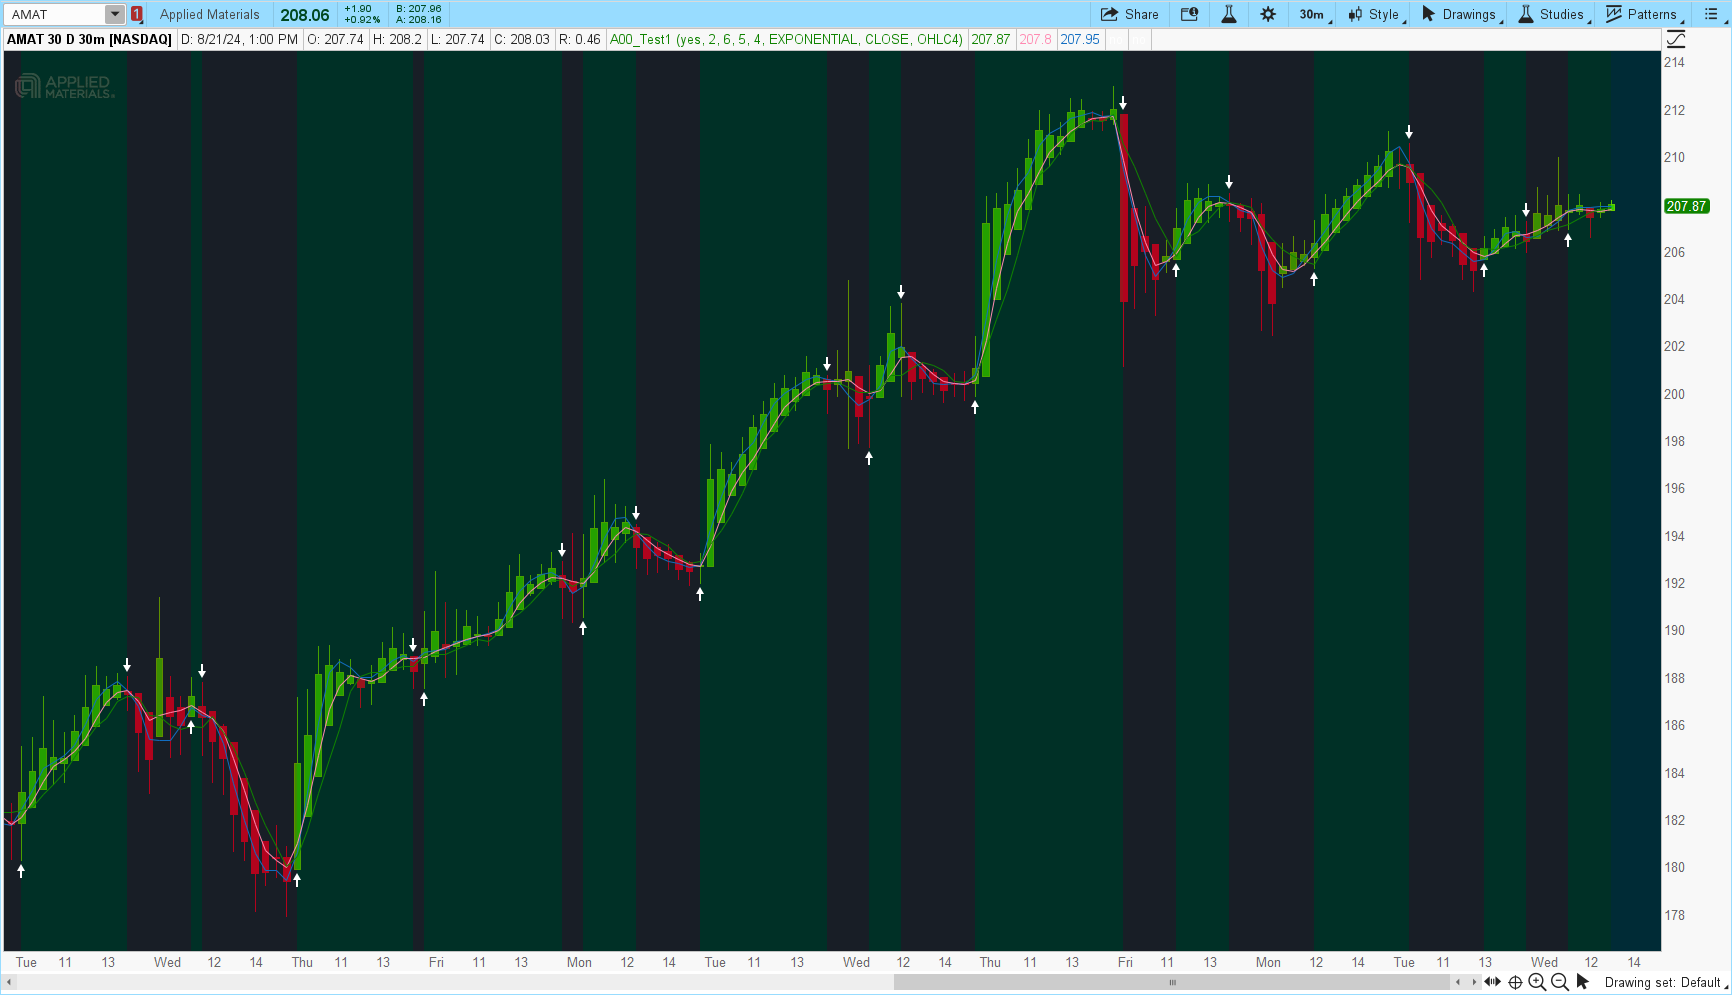Click the AMAT 30 D 30m [NASDAQ] chart title
This screenshot has height=995, width=1732.
point(90,39)
